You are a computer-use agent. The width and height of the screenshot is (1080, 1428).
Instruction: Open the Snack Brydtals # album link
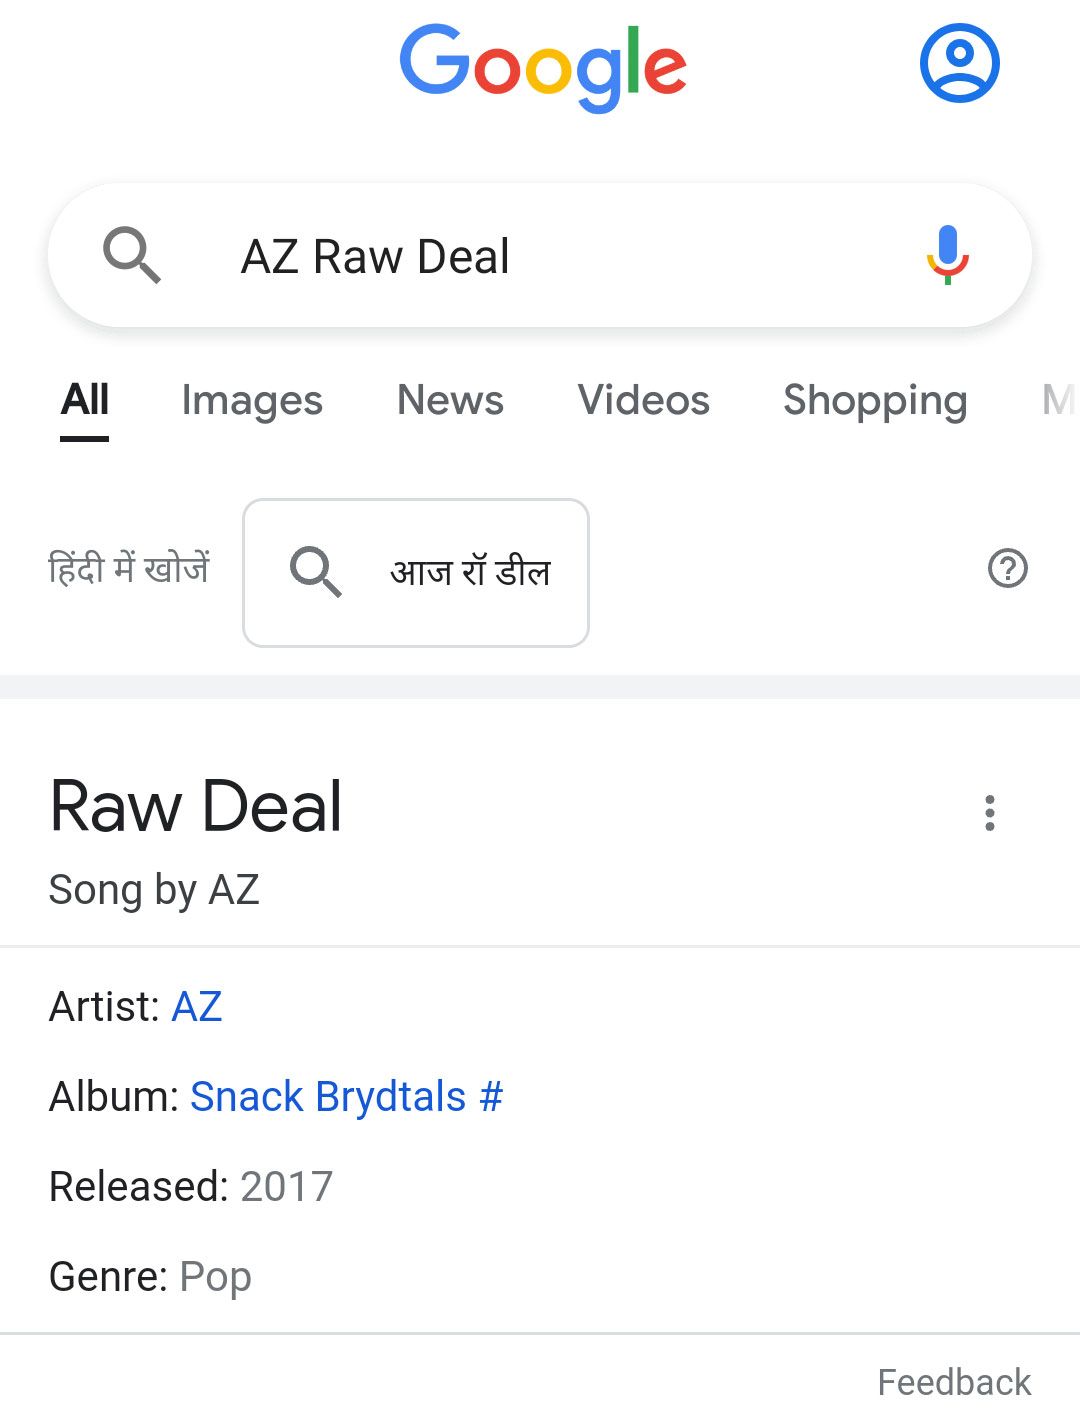point(346,1097)
